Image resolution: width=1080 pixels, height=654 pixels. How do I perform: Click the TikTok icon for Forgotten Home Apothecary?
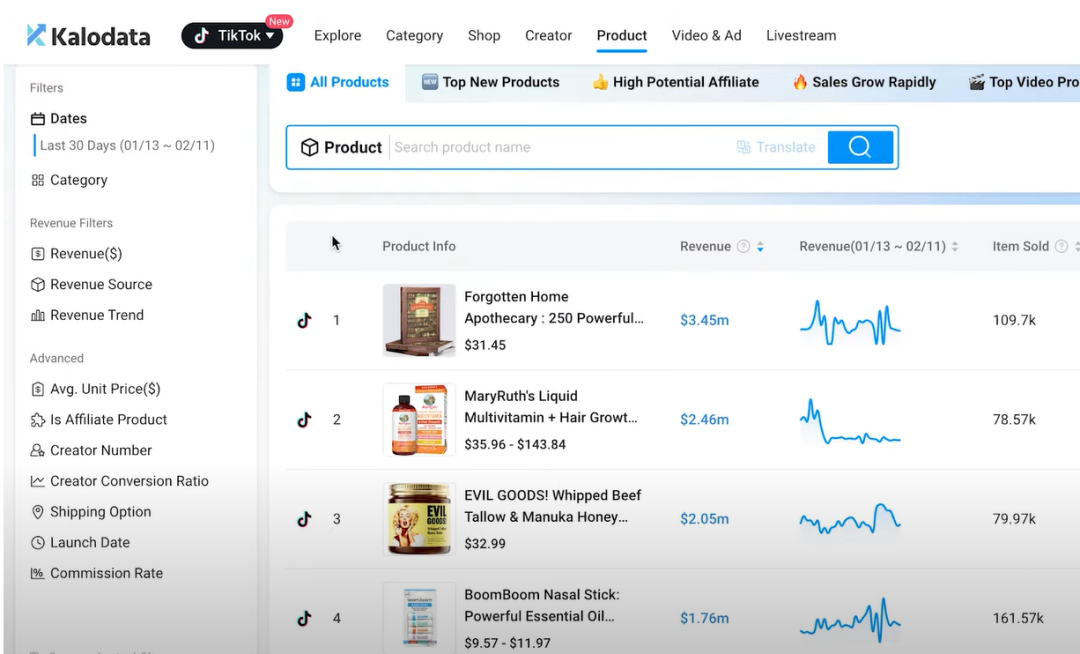(x=304, y=321)
